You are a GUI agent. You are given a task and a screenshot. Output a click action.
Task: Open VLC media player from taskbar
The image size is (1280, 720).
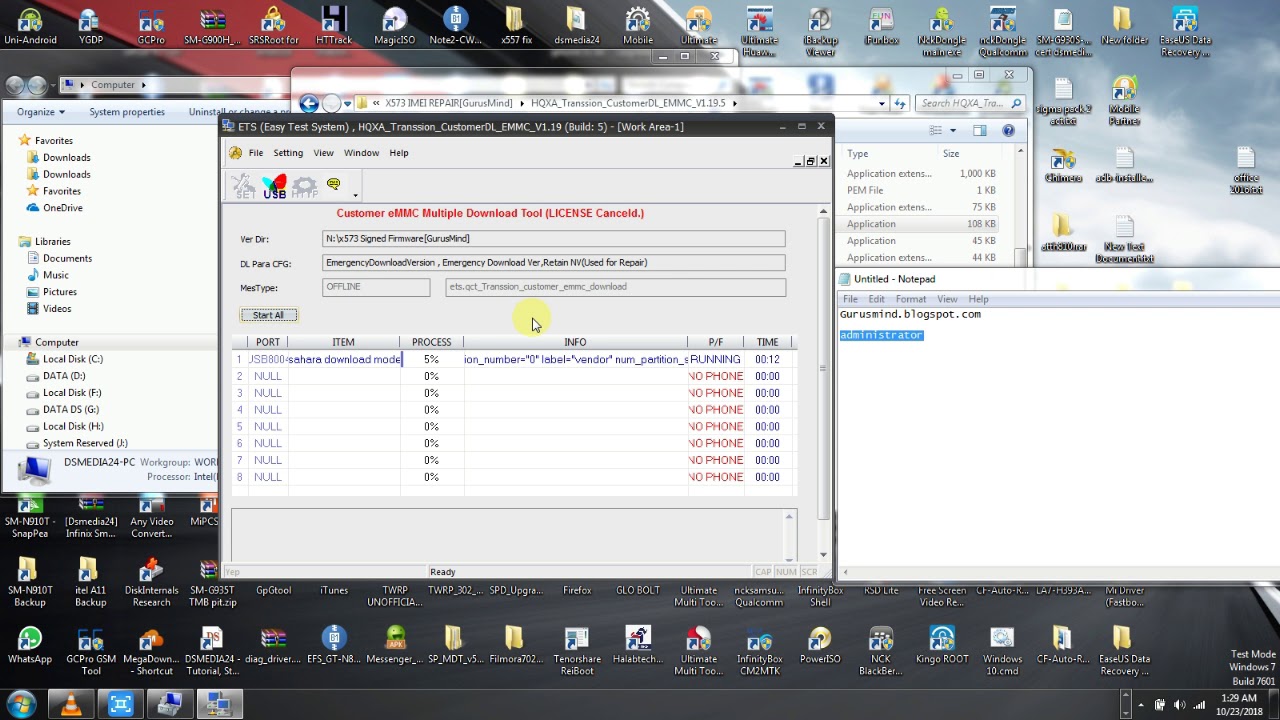72,705
